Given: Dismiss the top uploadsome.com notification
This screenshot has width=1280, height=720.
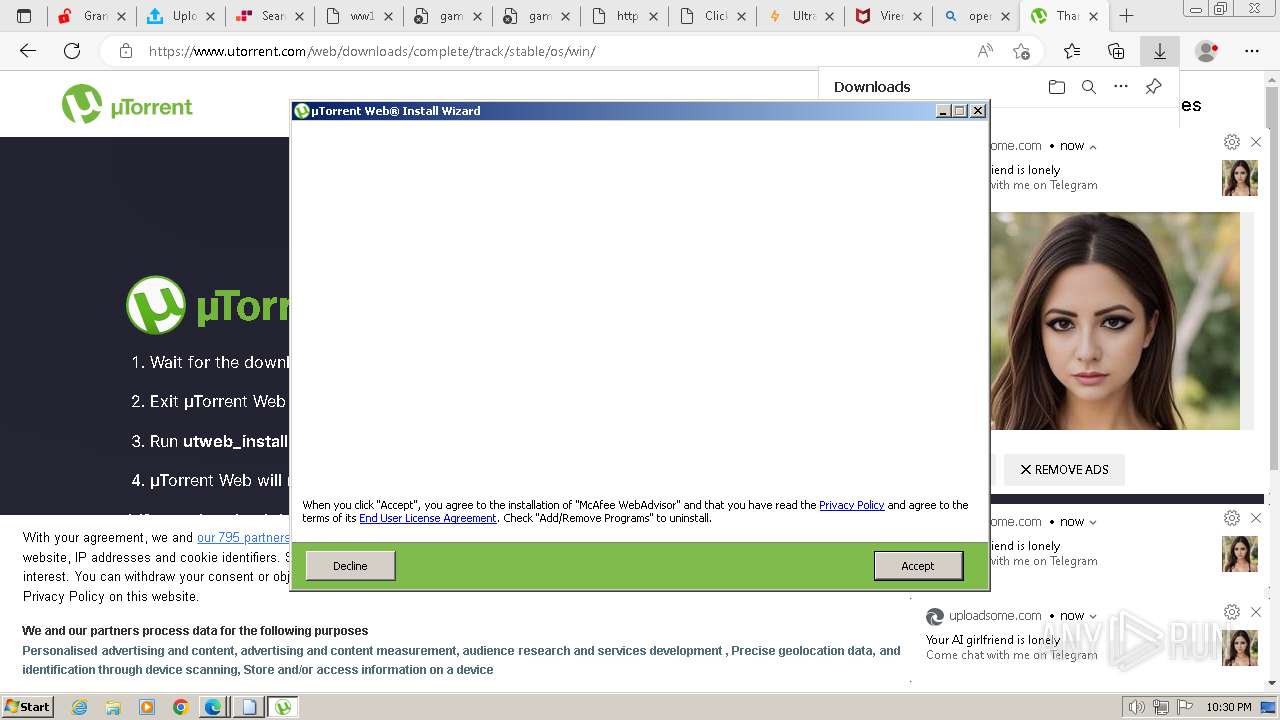Looking at the screenshot, I should (1256, 142).
